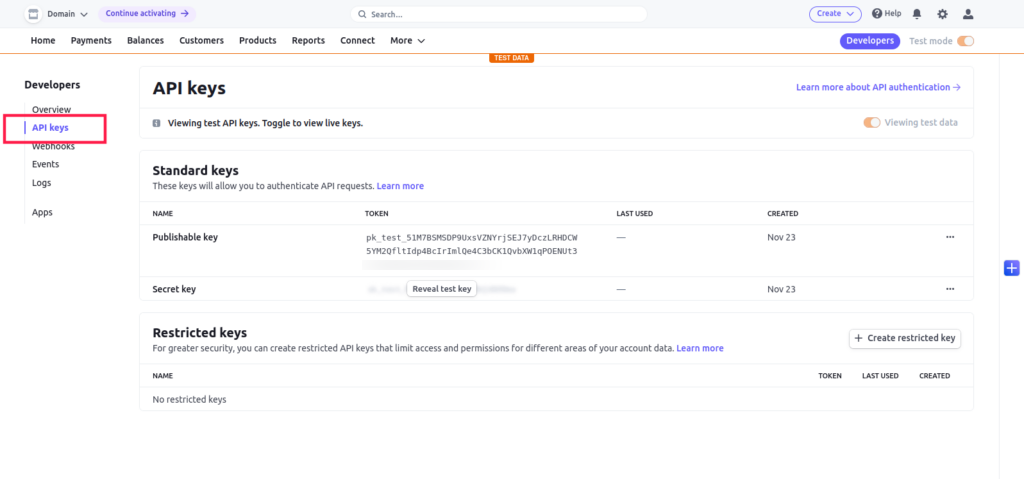The width and height of the screenshot is (1024, 479).
Task: Select Overview in Developers sidebar
Action: (52, 109)
